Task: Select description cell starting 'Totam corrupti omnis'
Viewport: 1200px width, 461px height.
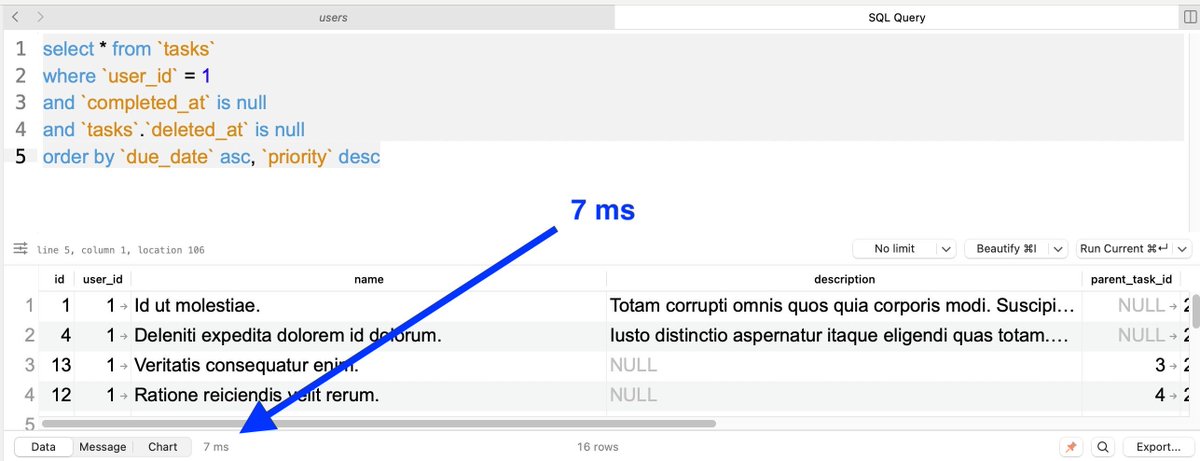Action: (844, 305)
